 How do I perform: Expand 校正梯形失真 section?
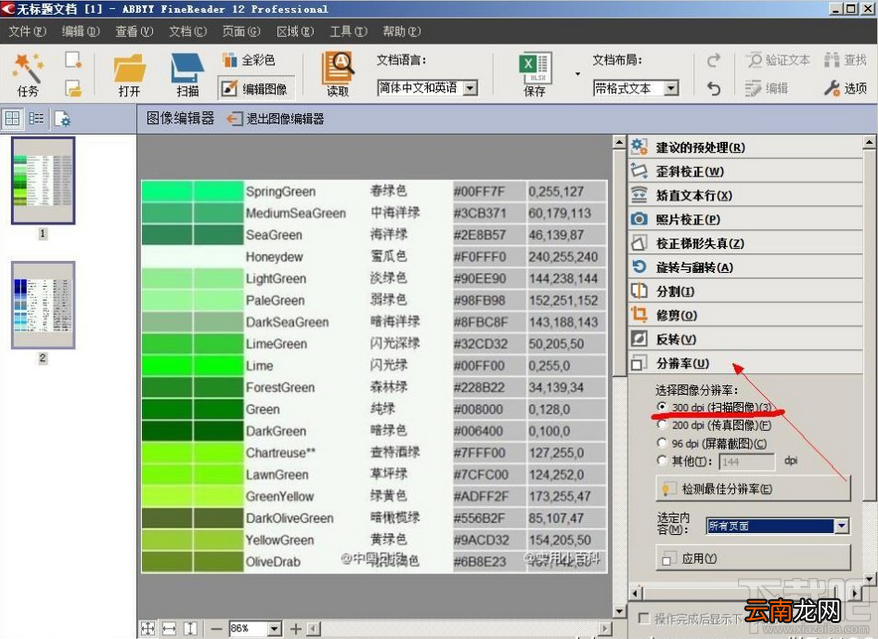(x=745, y=243)
